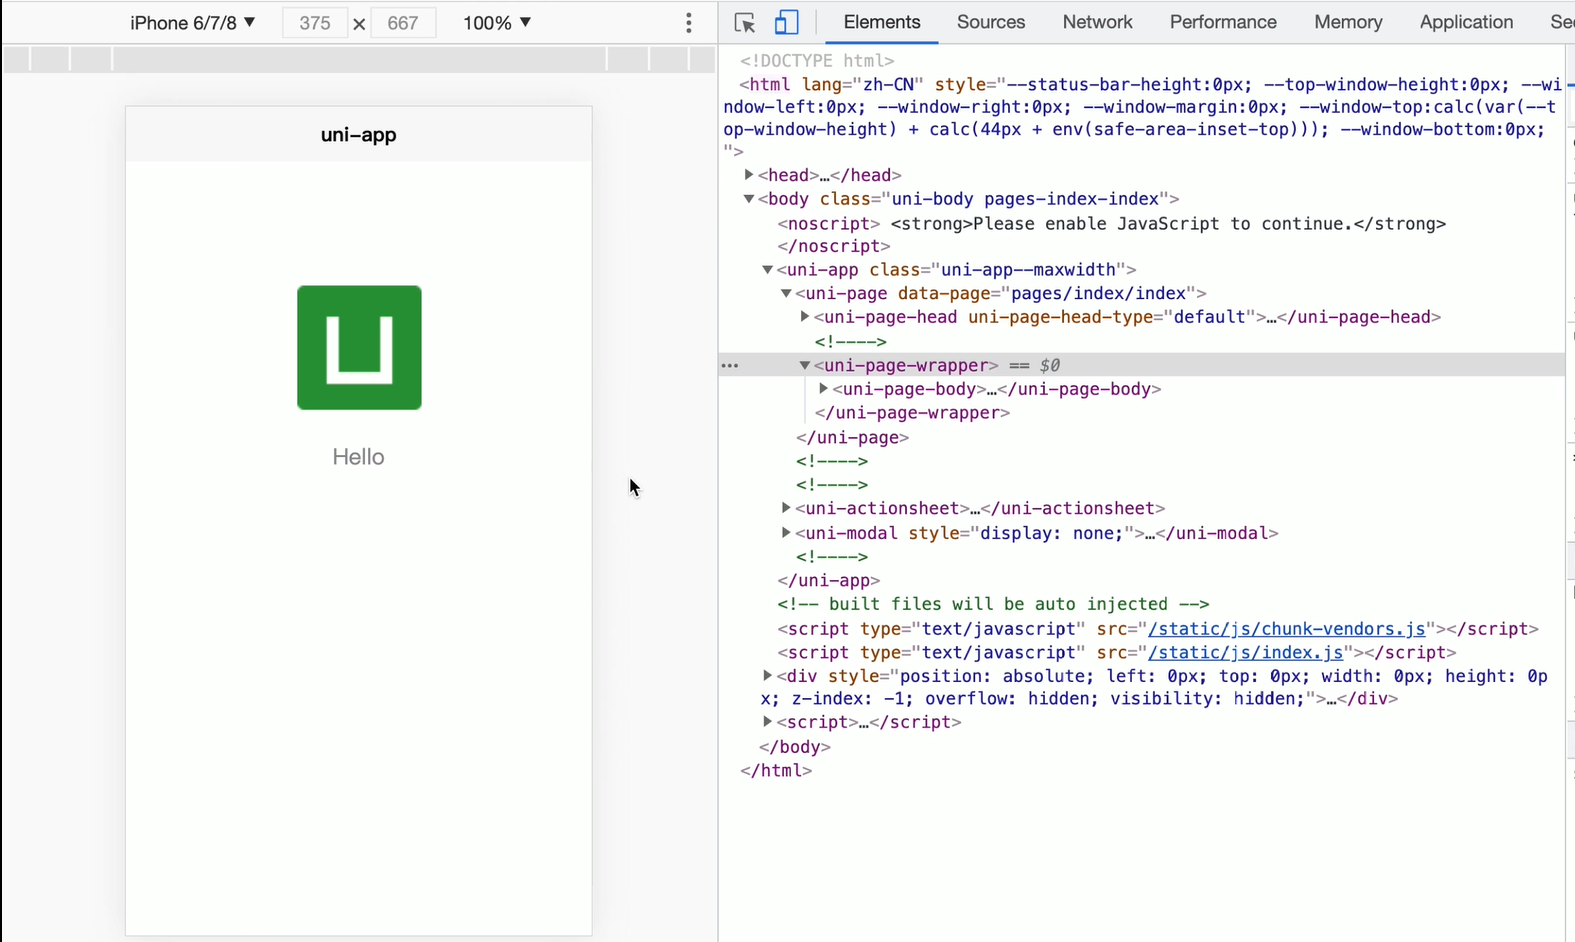Switch to the Sources tab
1575x942 pixels.
tap(991, 22)
